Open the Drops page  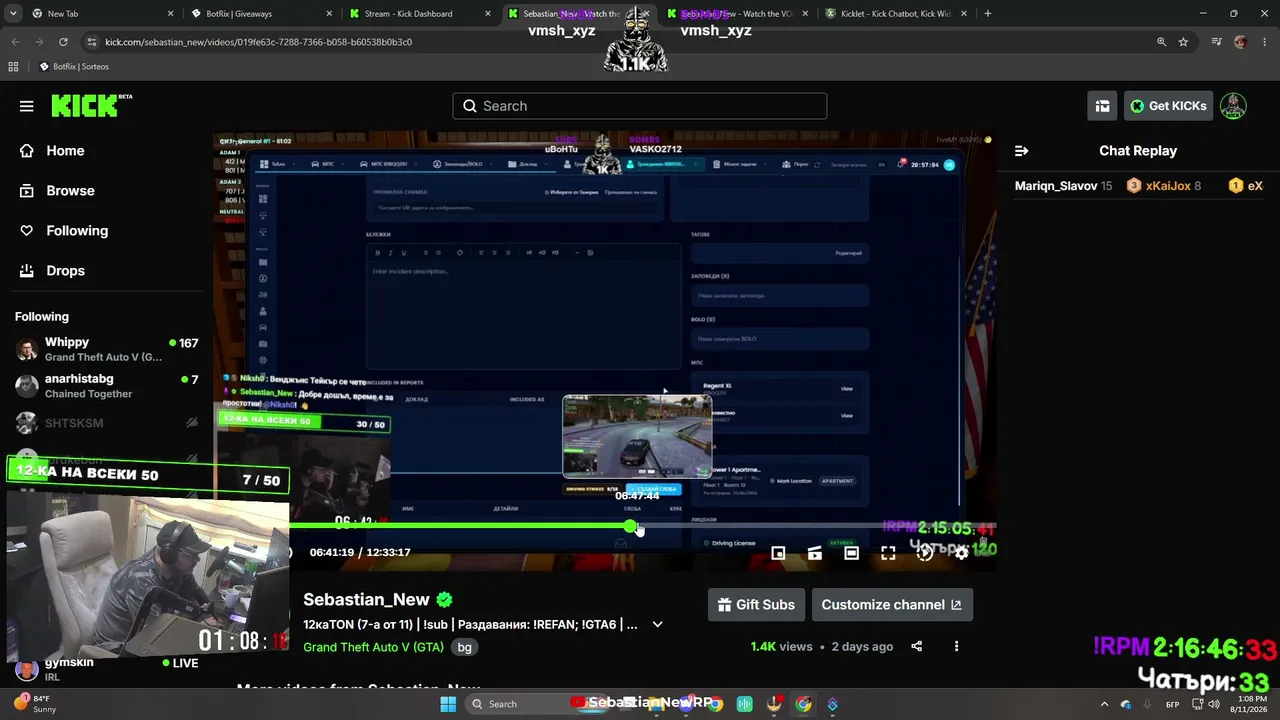65,271
